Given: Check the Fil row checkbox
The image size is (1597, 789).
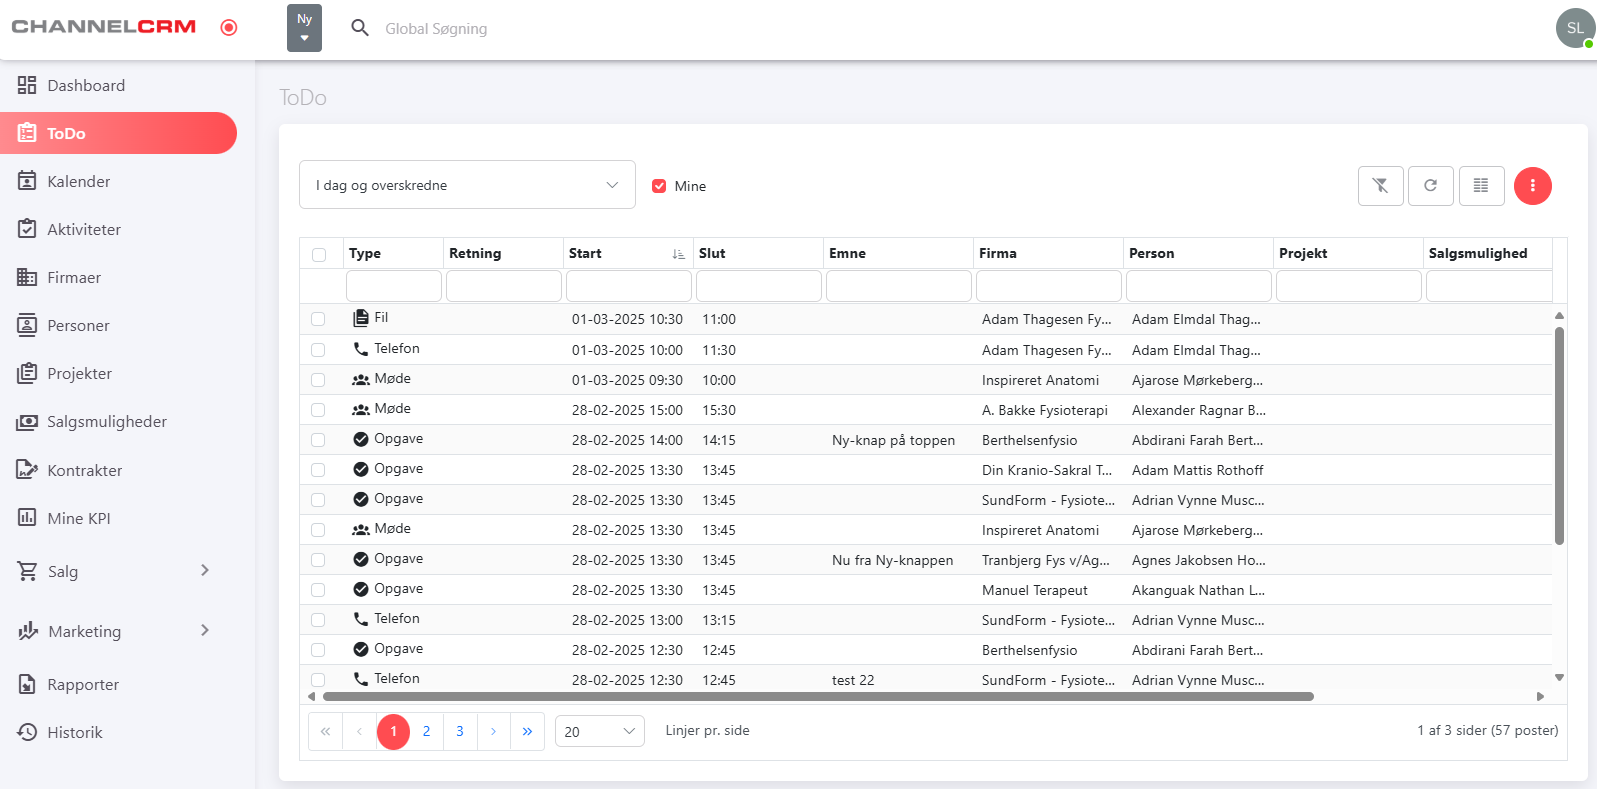Looking at the screenshot, I should tap(318, 319).
